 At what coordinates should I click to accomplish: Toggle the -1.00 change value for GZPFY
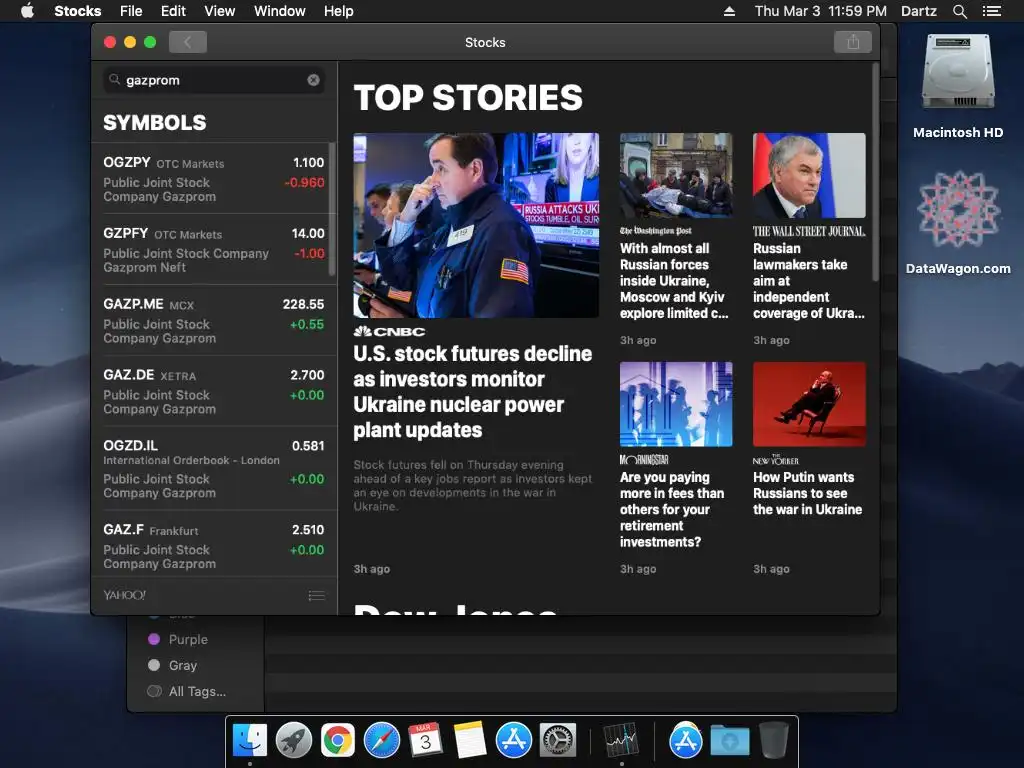coord(309,253)
